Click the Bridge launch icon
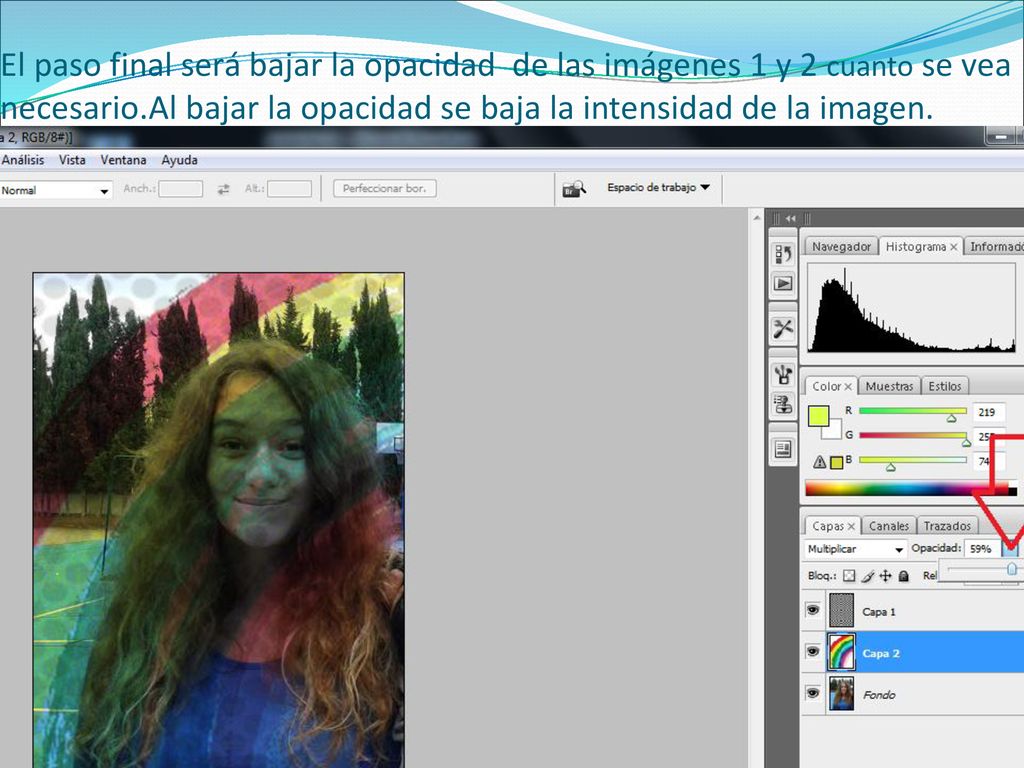Image resolution: width=1024 pixels, height=768 pixels. (573, 189)
